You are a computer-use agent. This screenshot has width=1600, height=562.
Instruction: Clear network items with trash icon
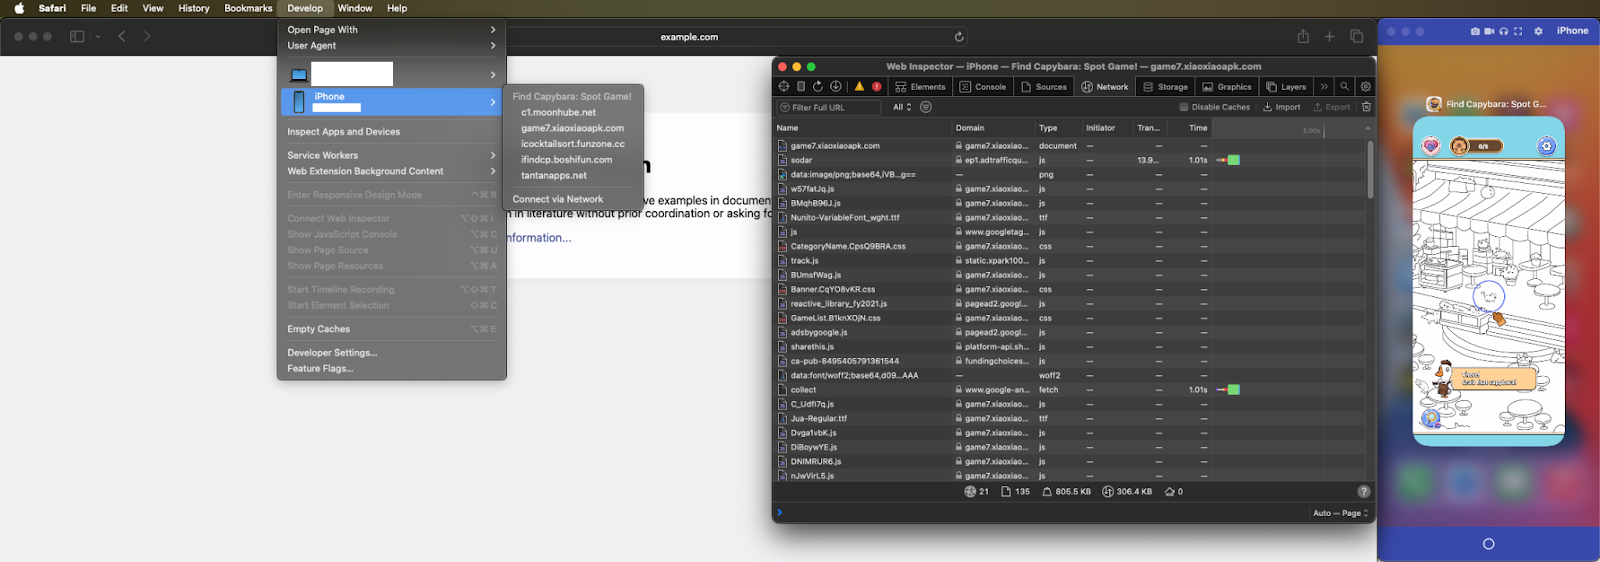pyautogui.click(x=1366, y=107)
